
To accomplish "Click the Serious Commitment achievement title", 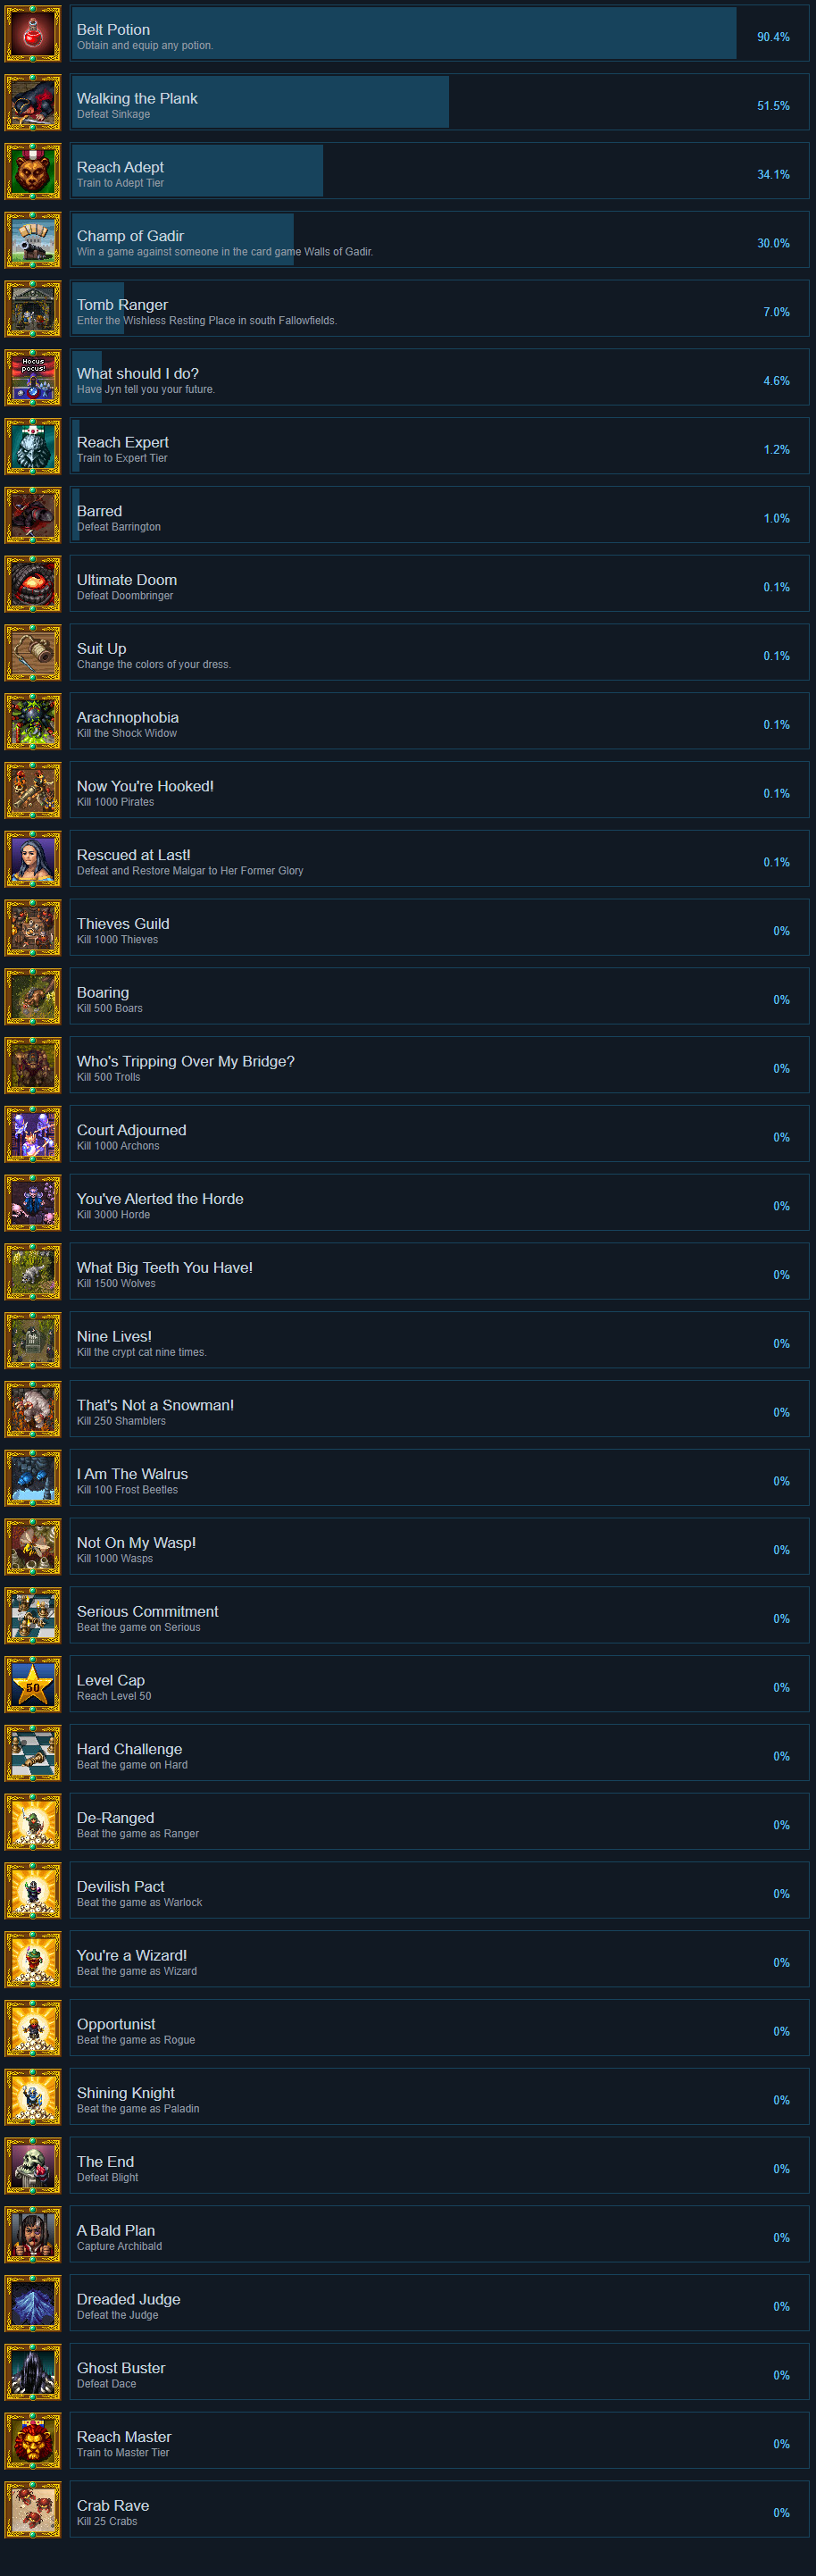I will pos(147,1611).
